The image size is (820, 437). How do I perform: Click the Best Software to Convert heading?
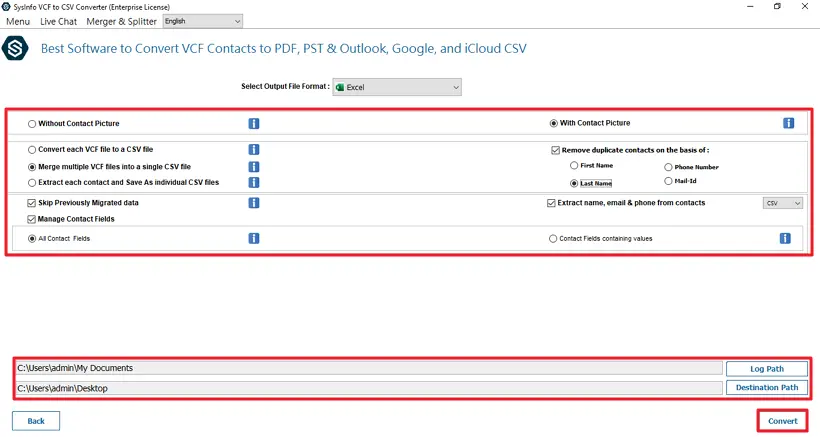point(283,49)
